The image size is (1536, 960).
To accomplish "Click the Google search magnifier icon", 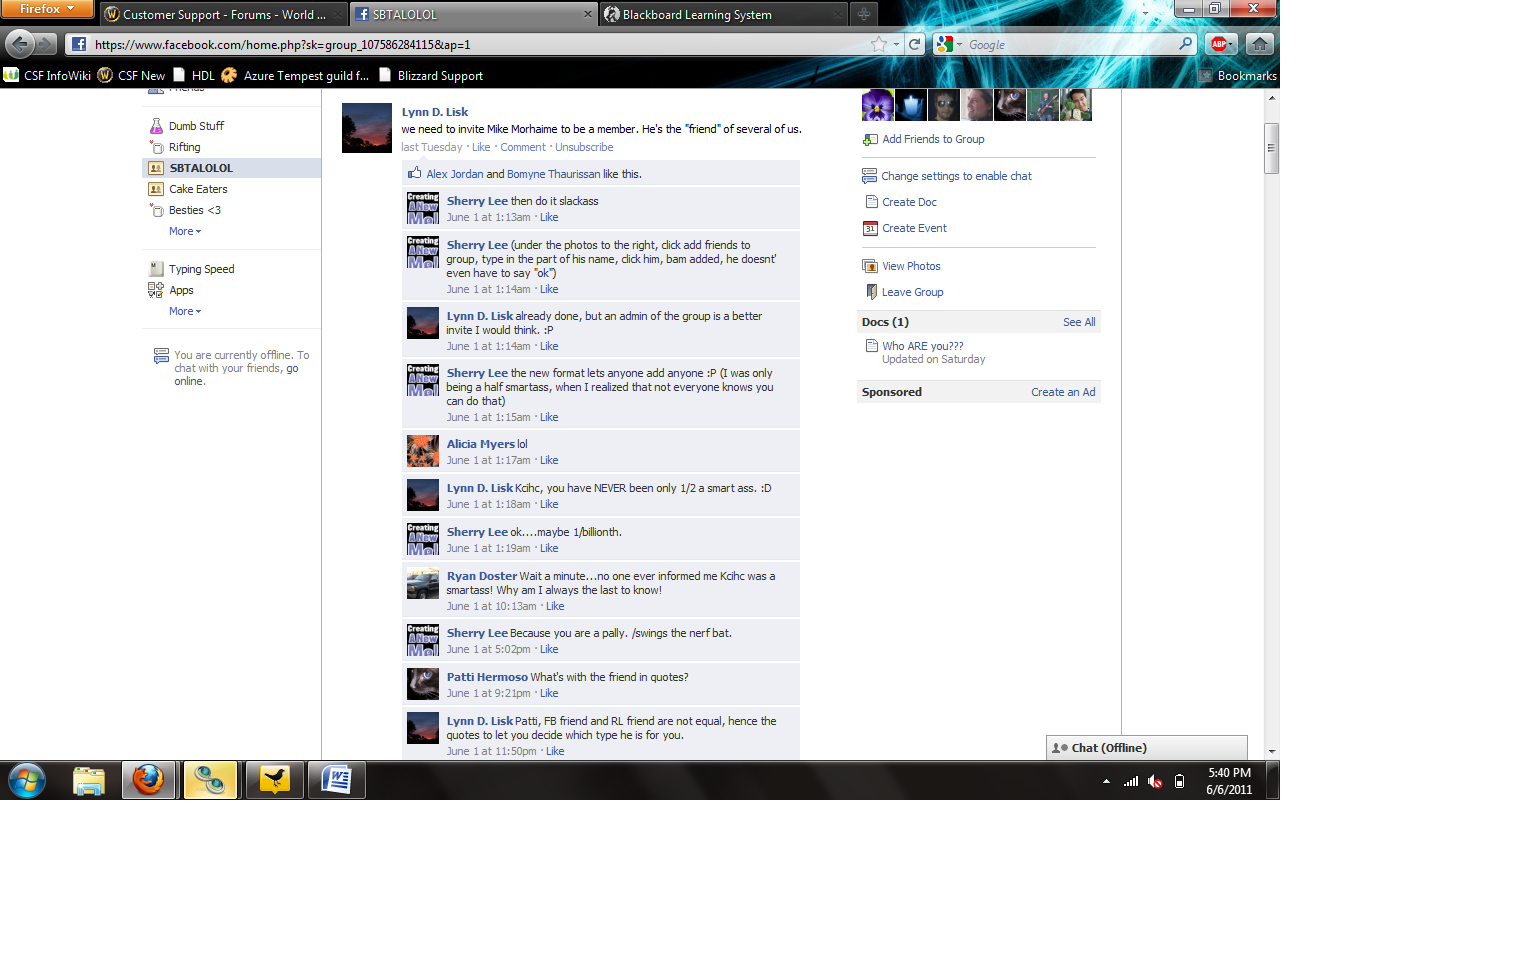I will pos(1186,44).
